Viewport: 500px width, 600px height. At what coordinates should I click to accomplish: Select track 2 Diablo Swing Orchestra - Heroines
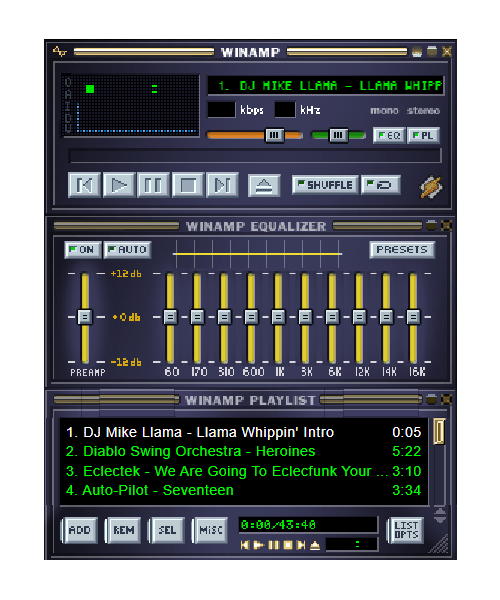point(244,452)
